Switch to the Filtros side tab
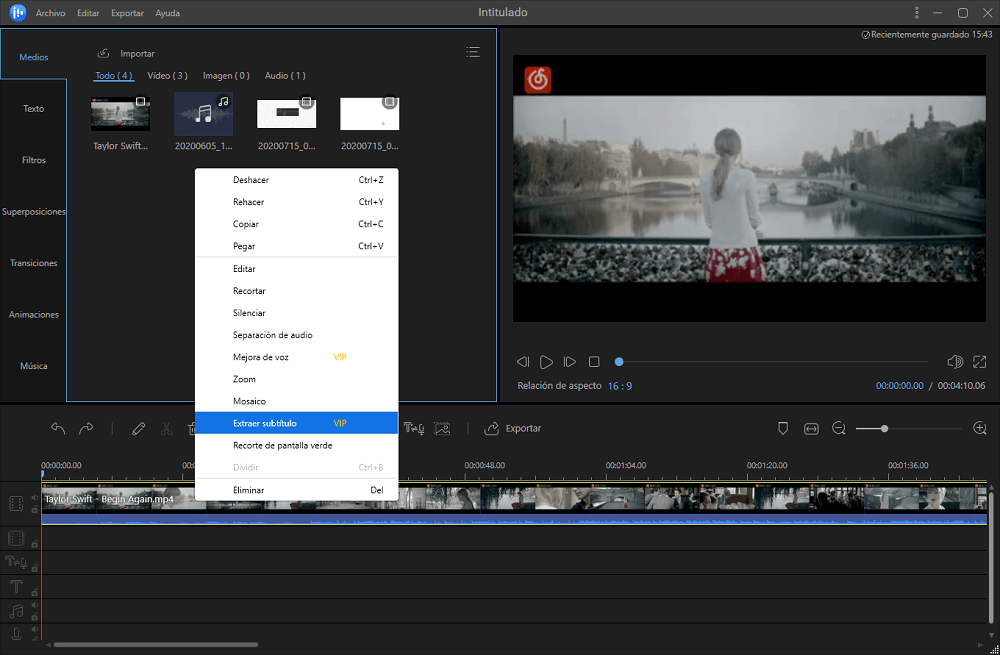Screen dimensions: 1000x655 click(x=33, y=160)
